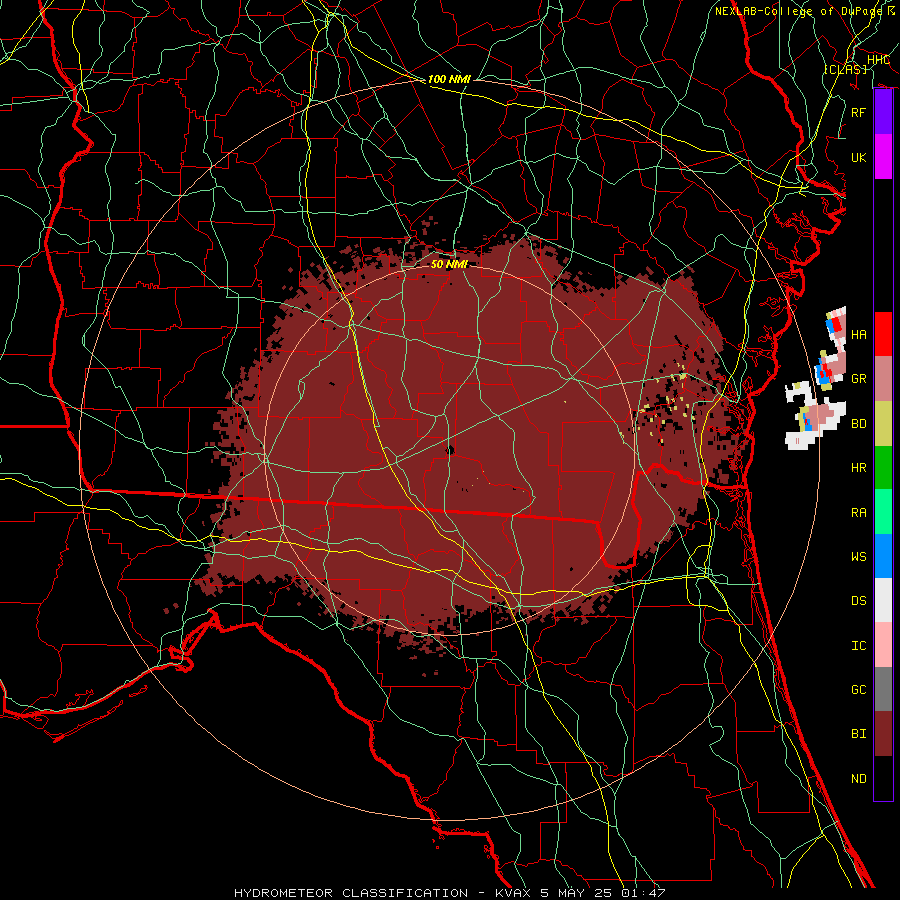Click the IC pink legend swatch
900x900 pixels.
(883, 645)
